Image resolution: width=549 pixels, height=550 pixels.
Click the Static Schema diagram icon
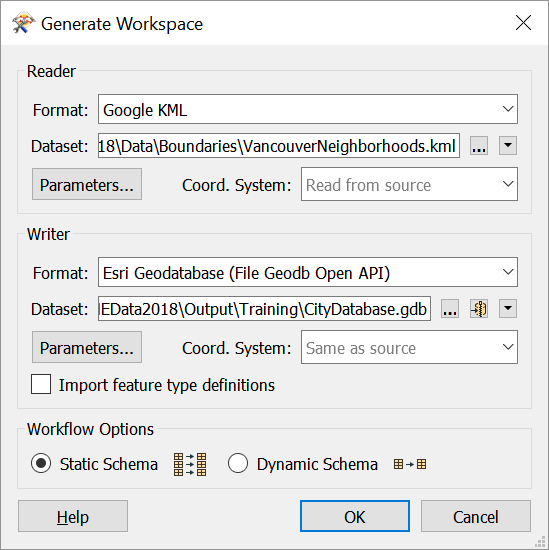pos(190,464)
